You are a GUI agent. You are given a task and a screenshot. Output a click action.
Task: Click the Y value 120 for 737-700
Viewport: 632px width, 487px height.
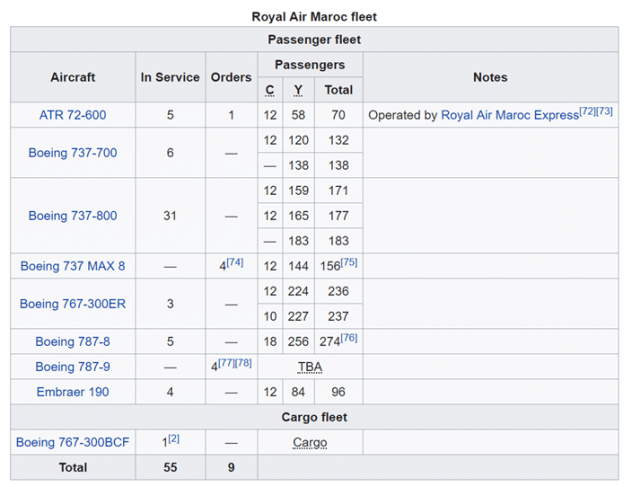tap(298, 140)
